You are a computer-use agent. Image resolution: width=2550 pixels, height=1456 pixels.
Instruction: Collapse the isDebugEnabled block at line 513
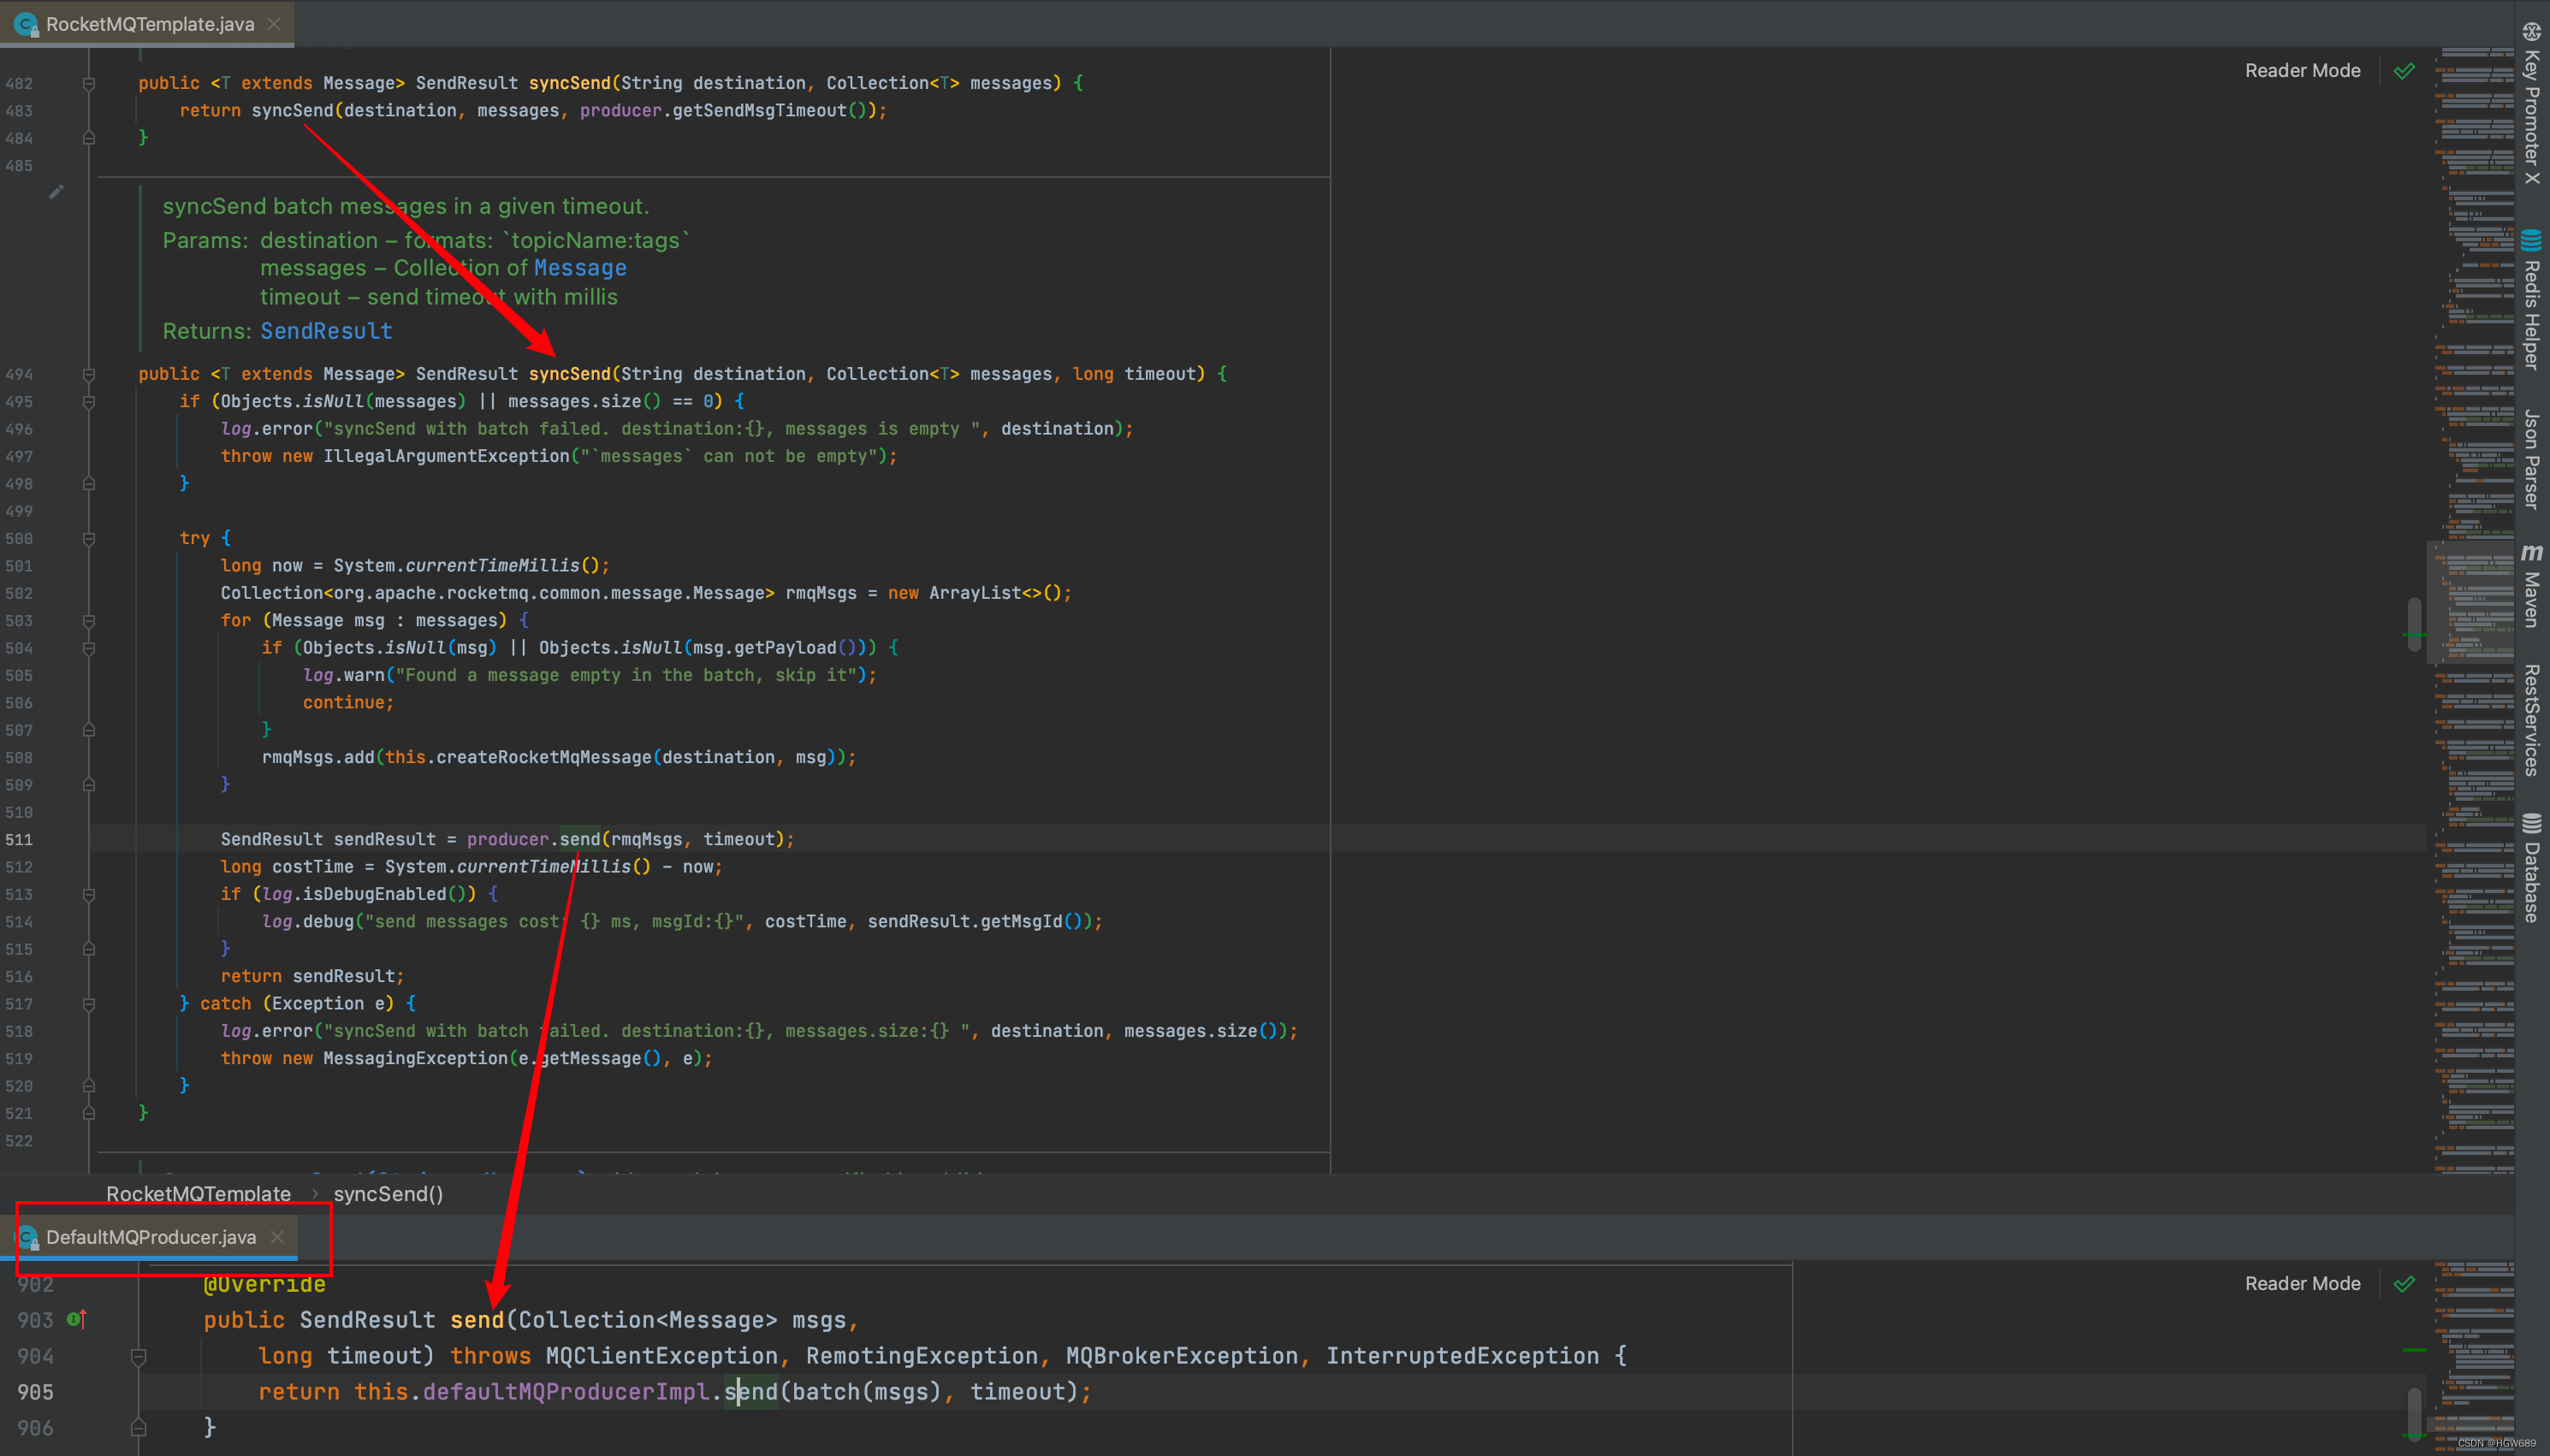click(89, 895)
